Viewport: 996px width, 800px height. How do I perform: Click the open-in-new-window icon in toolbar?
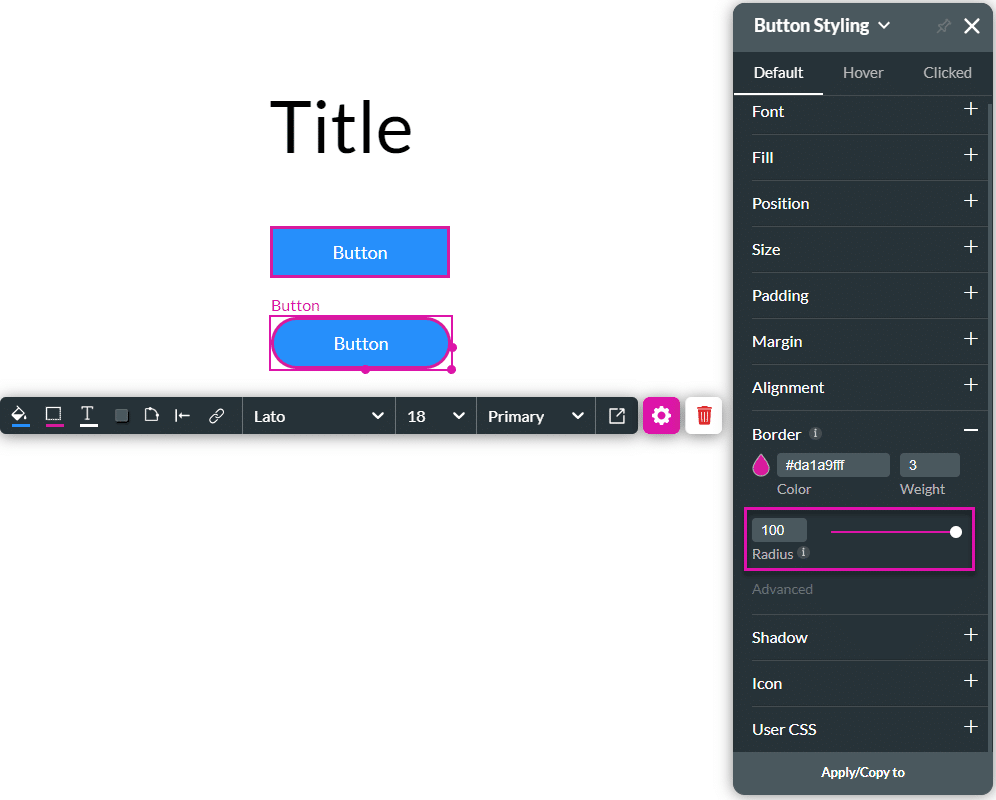click(617, 416)
